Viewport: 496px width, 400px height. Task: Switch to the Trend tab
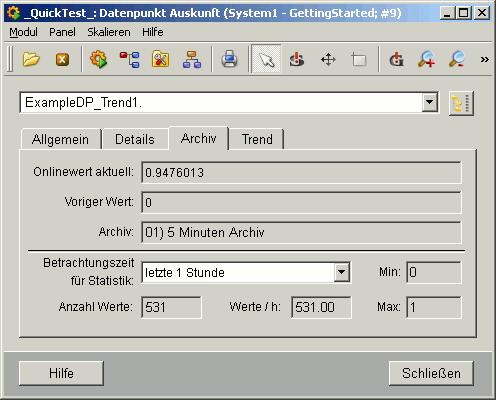257,139
